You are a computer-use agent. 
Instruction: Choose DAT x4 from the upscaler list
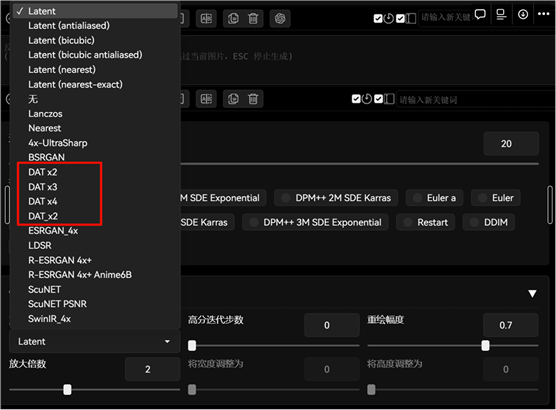[x=43, y=201]
